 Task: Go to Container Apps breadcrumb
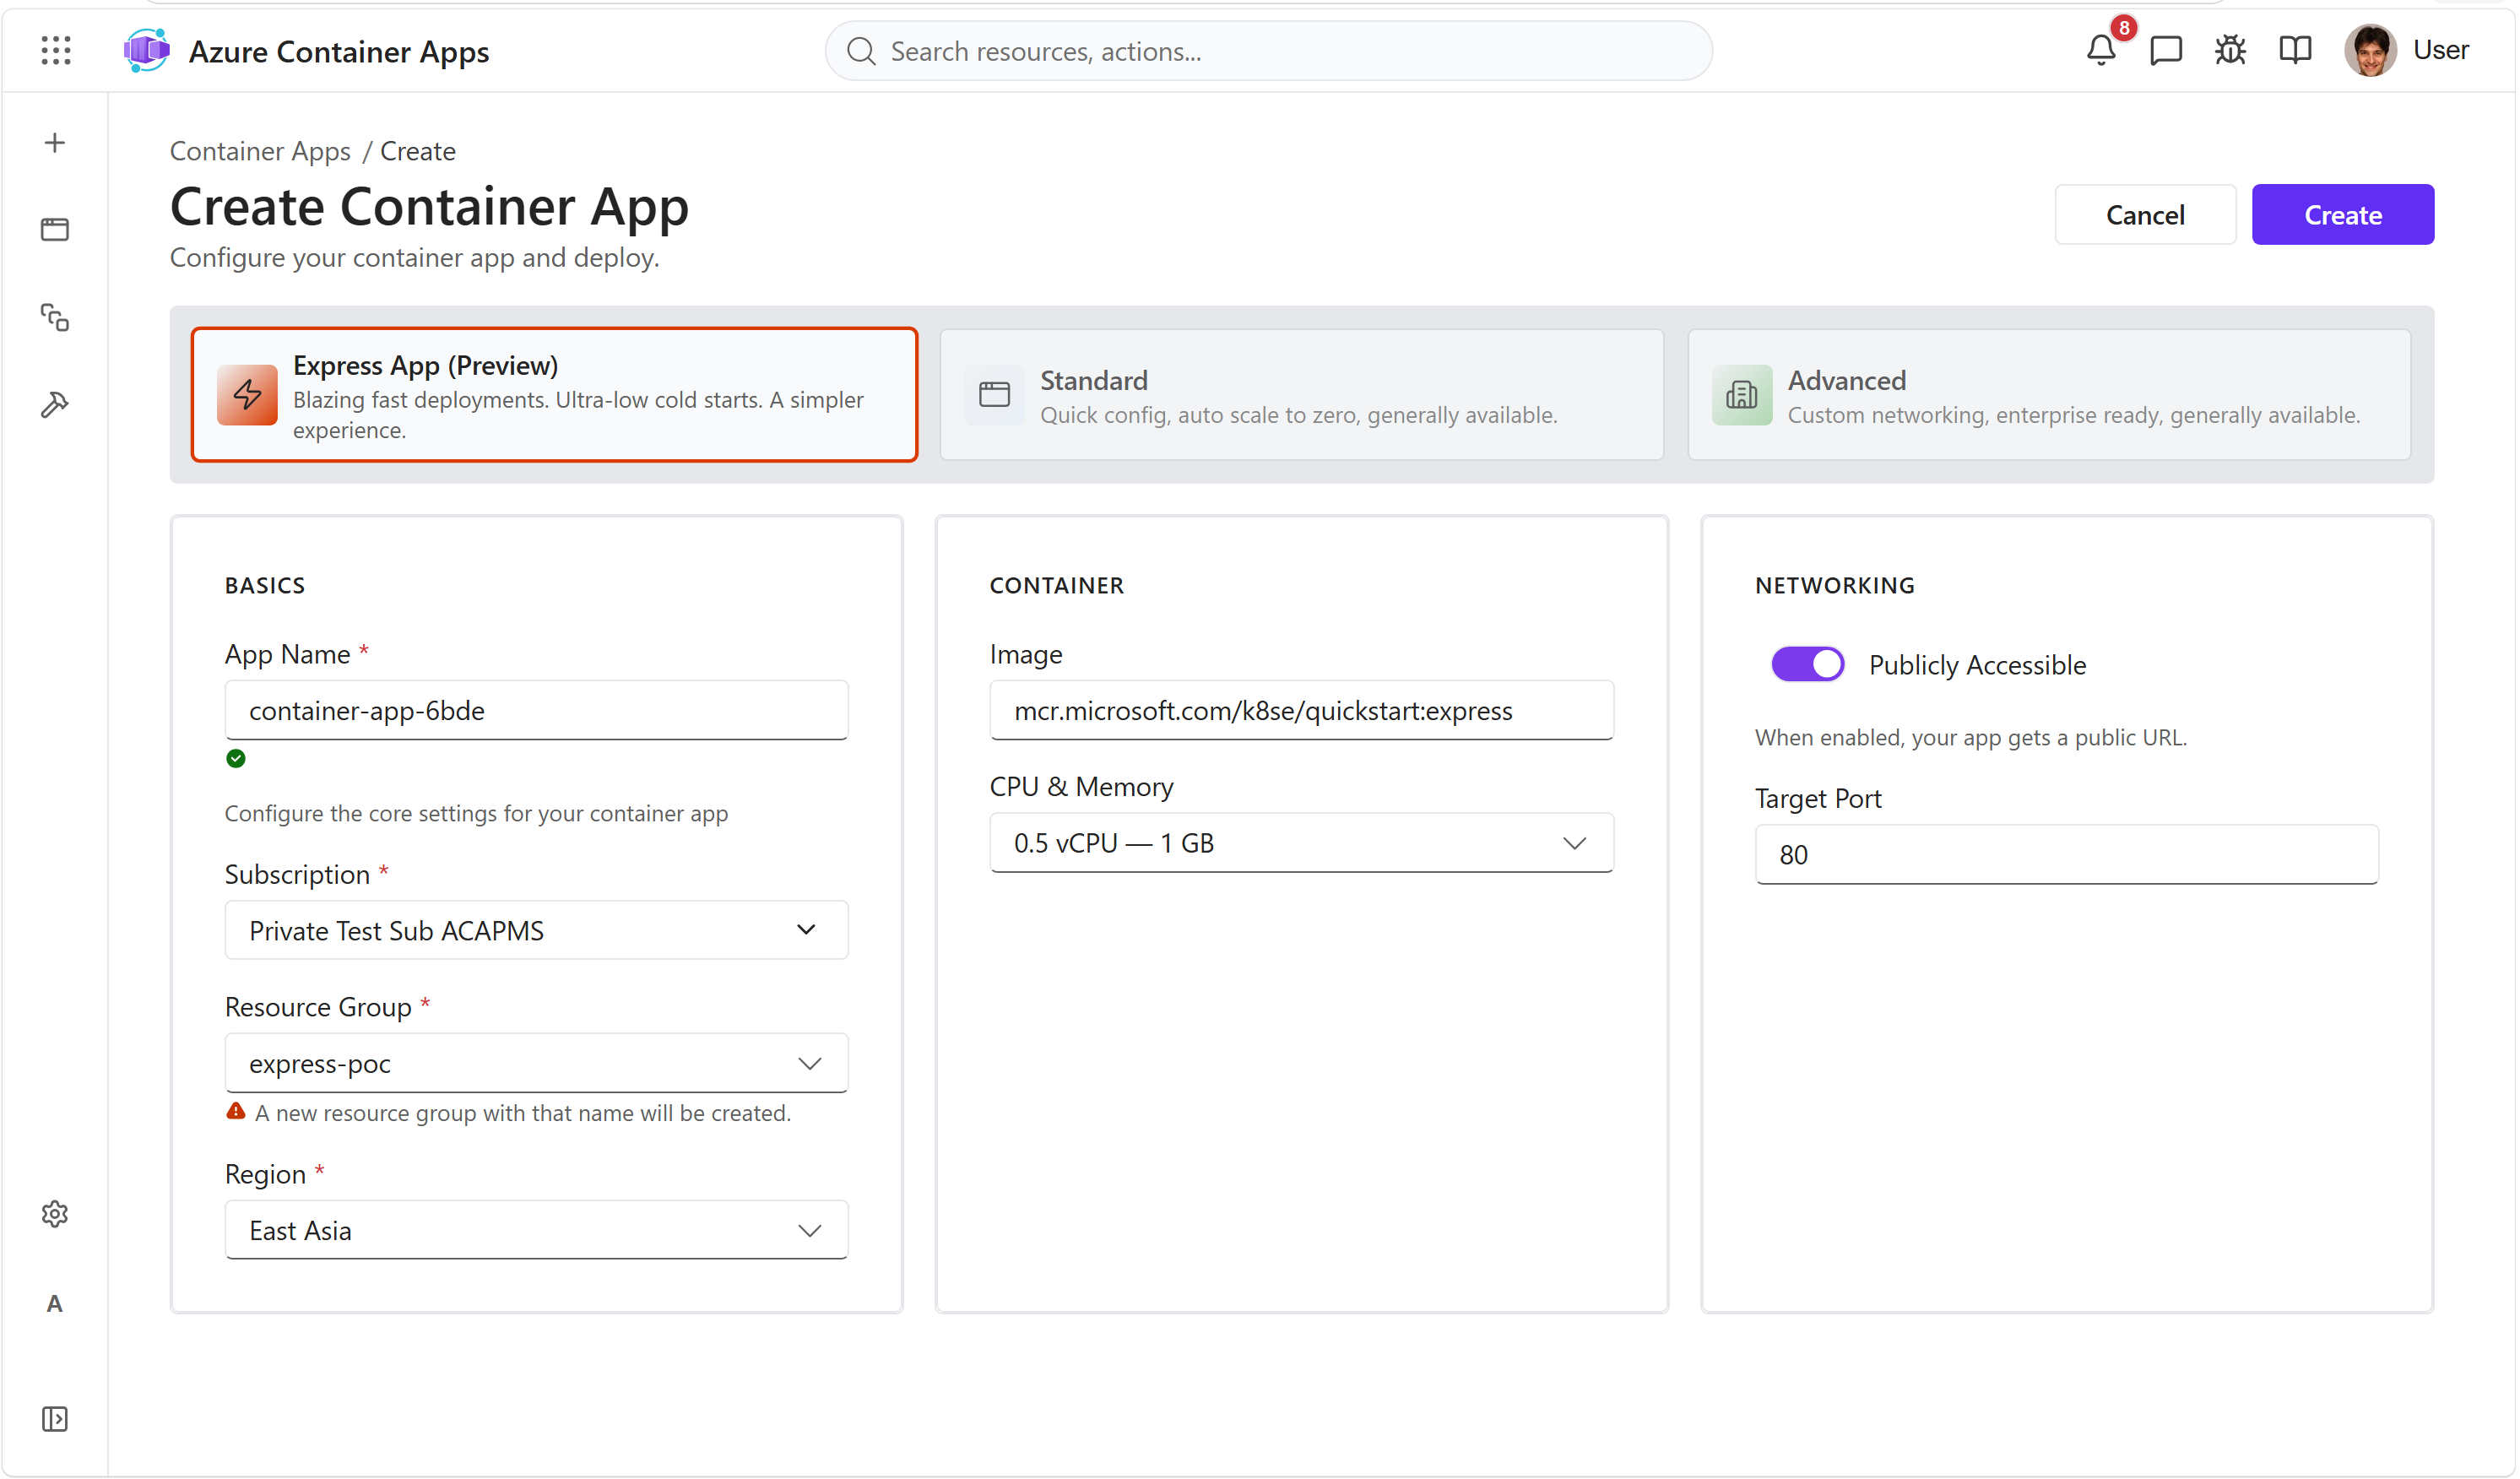pyautogui.click(x=260, y=151)
